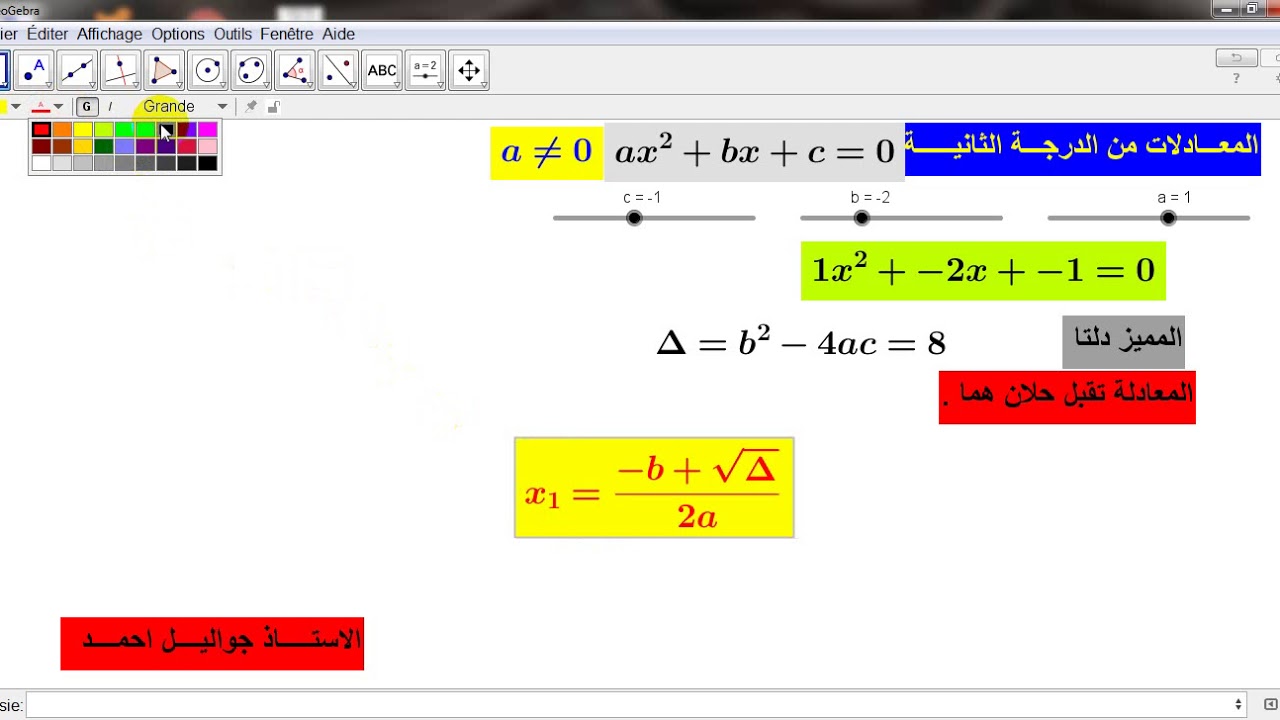The image size is (1280, 720).
Task: Select the Move Graphics View tool
Action: click(x=469, y=70)
